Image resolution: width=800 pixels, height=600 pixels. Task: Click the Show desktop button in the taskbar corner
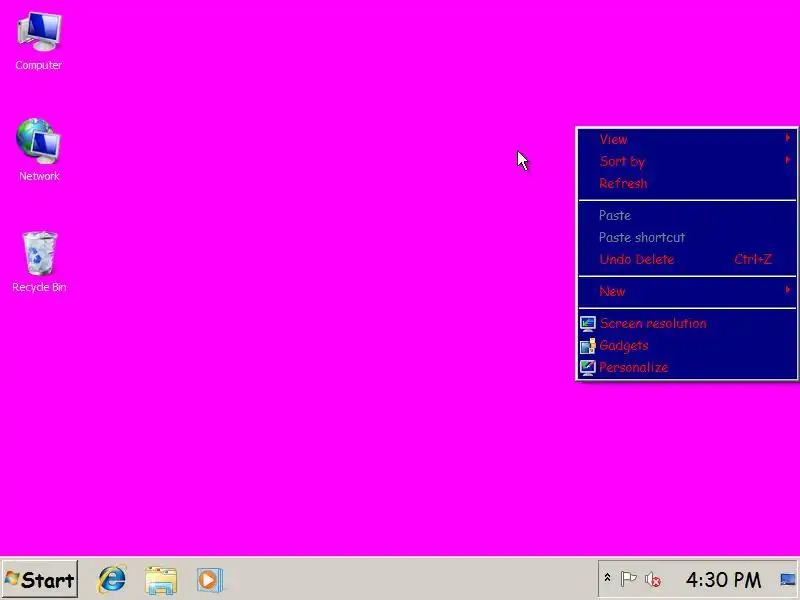788,580
